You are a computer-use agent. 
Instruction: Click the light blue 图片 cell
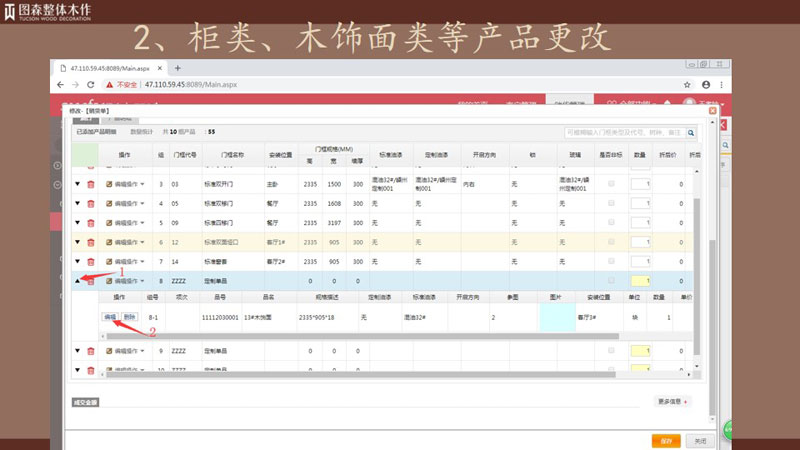(557, 316)
